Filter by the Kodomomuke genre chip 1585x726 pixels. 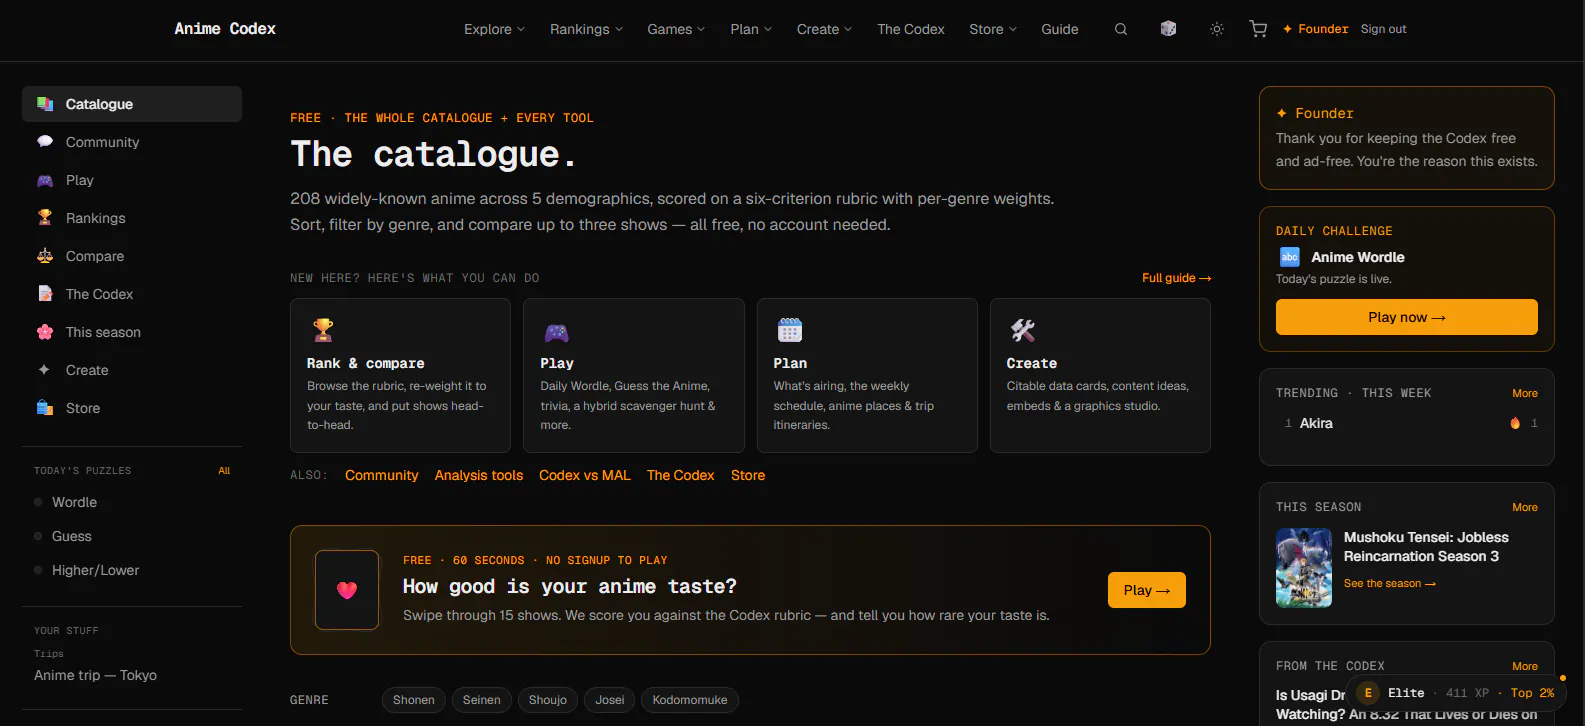click(x=690, y=700)
